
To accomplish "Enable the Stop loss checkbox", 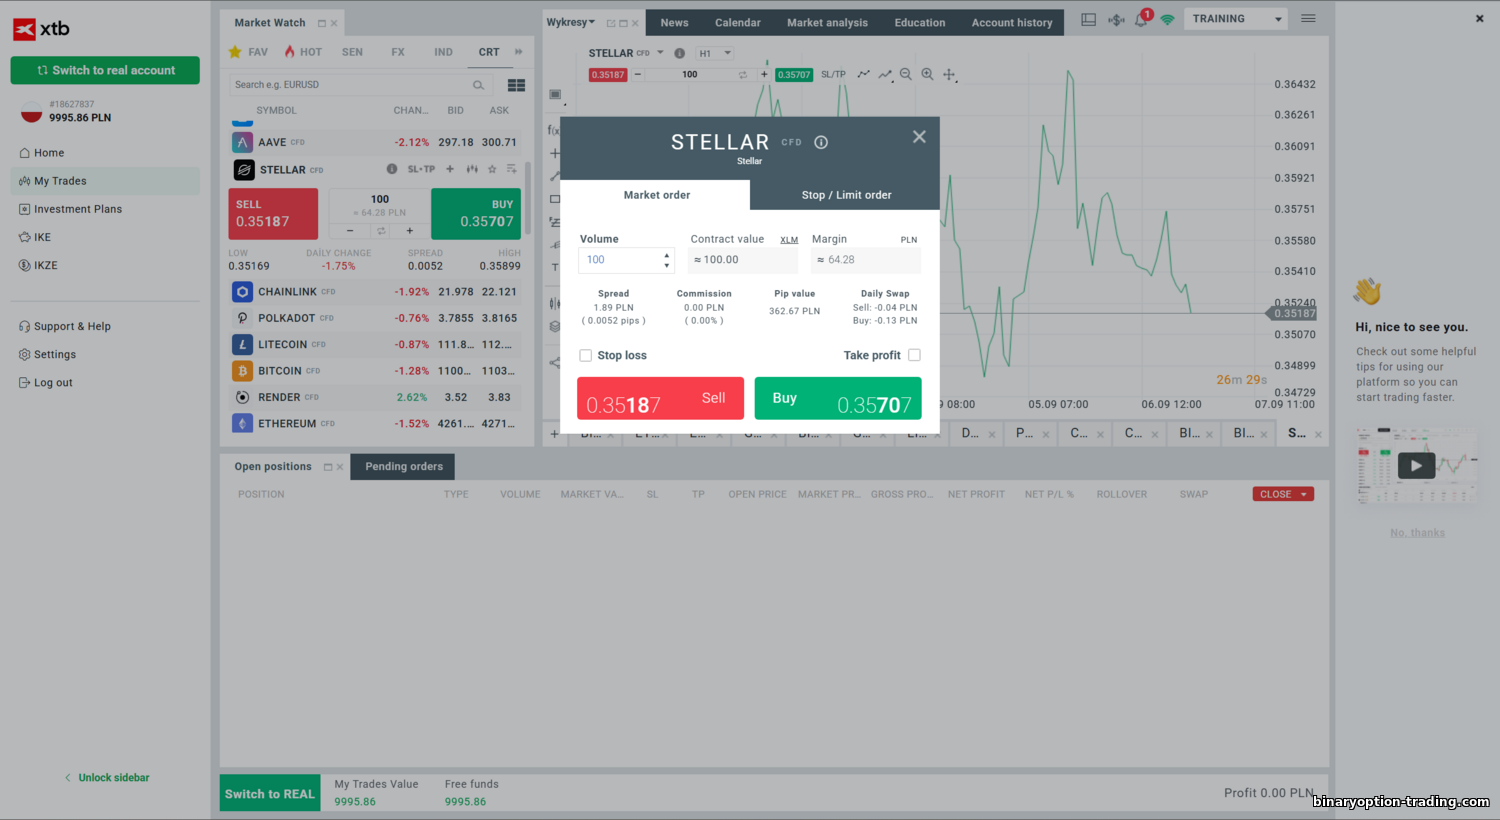I will [586, 355].
